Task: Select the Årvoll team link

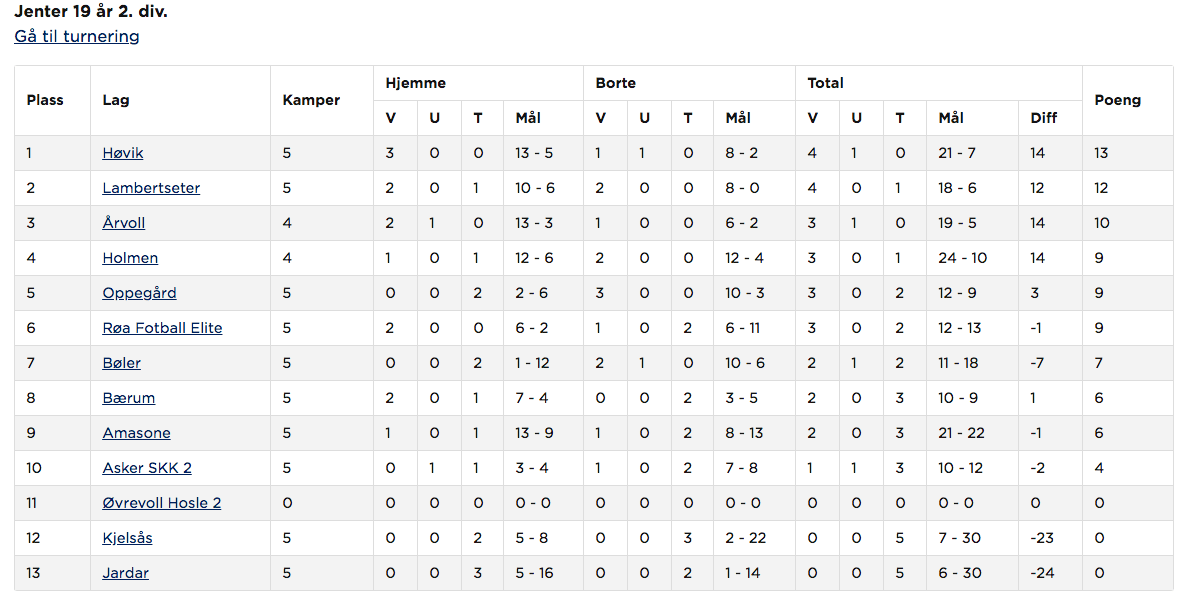Action: click(124, 223)
